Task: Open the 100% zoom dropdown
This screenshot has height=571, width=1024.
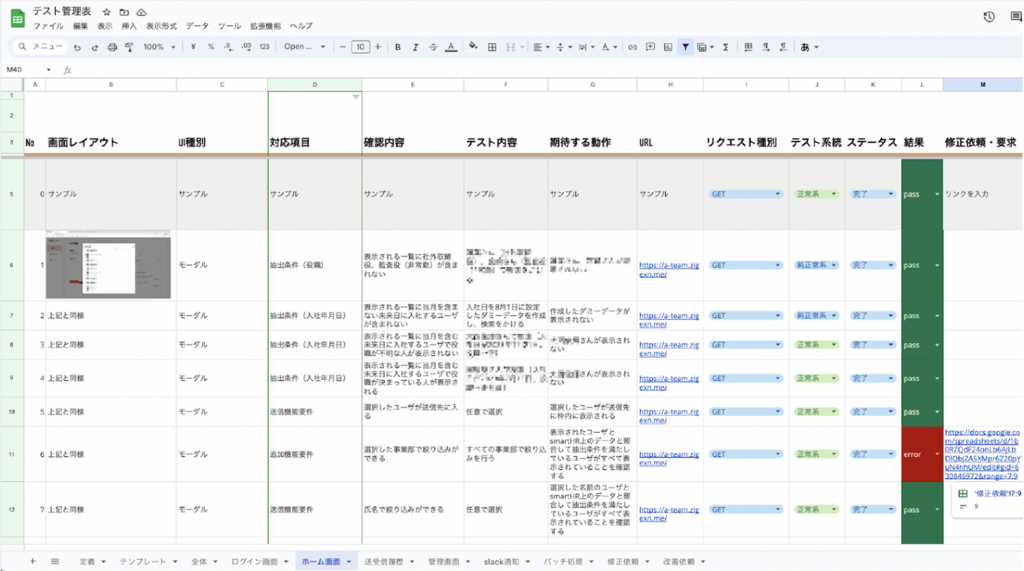Action: [158, 47]
